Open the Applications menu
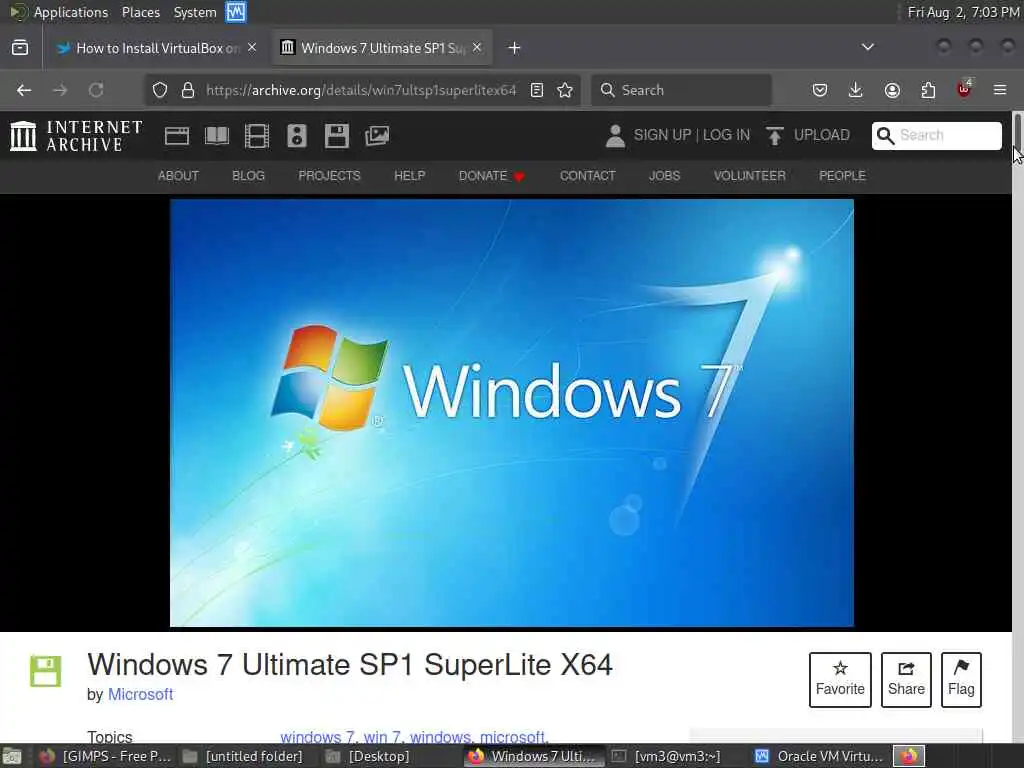The image size is (1024, 768). click(71, 12)
